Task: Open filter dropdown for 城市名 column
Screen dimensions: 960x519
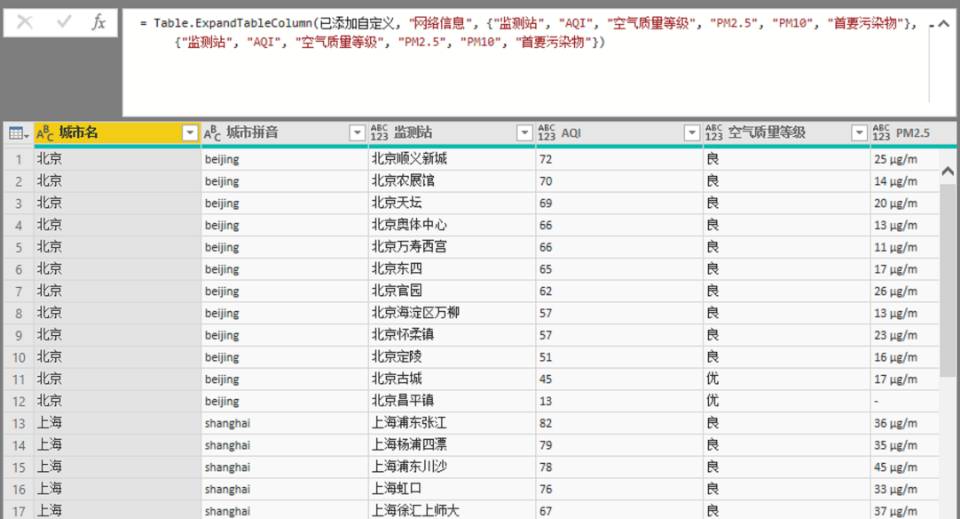Action: point(190,133)
